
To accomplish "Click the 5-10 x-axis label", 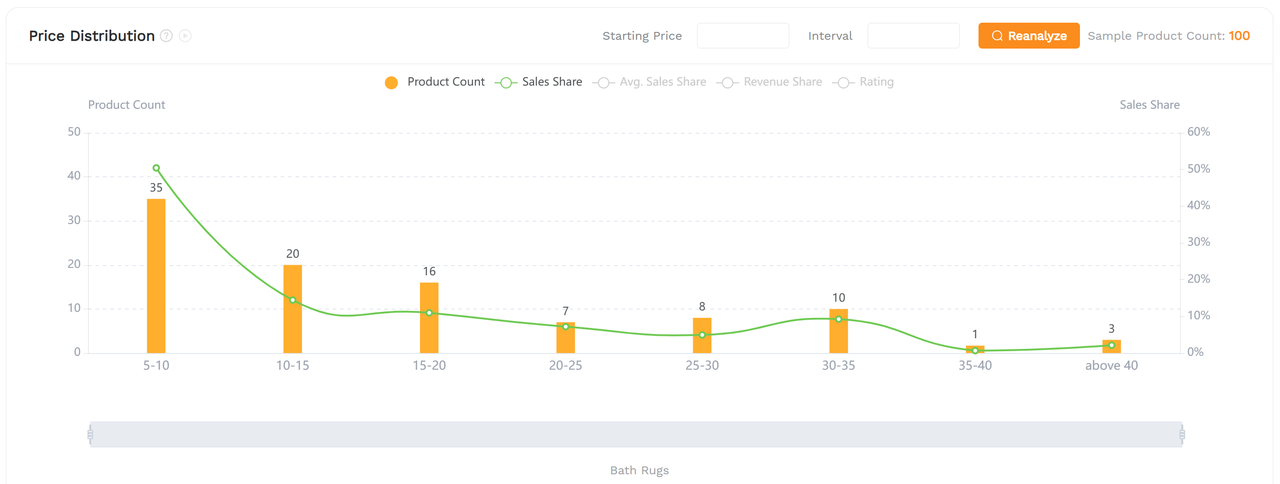I will pos(156,366).
